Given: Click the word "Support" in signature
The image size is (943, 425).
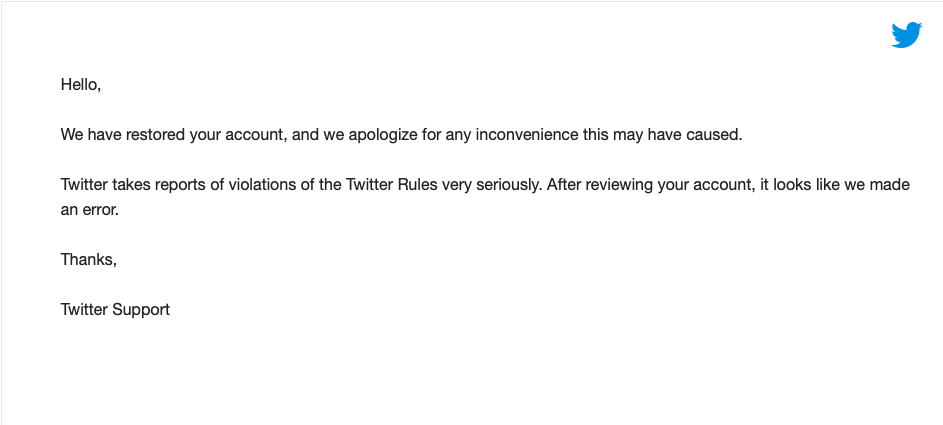Looking at the screenshot, I should [x=142, y=310].
